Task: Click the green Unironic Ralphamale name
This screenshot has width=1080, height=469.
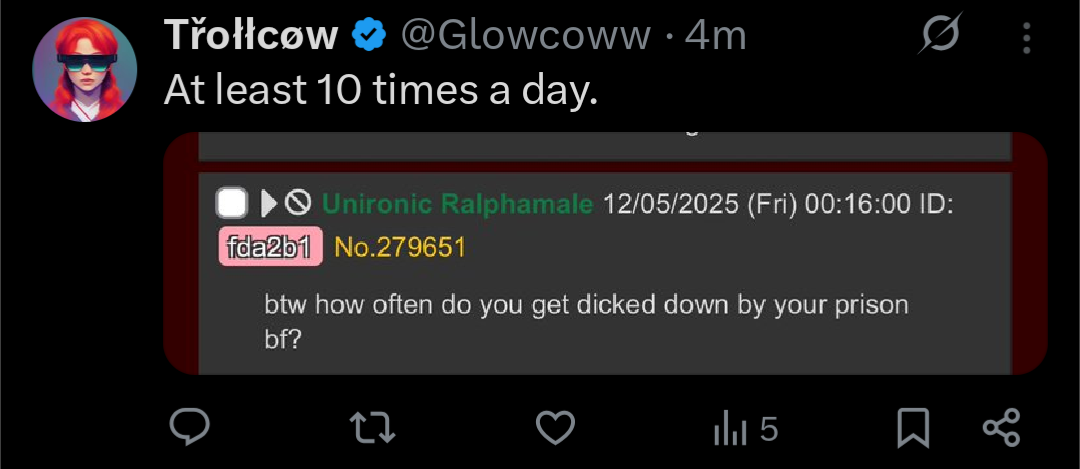Action: [x=457, y=204]
